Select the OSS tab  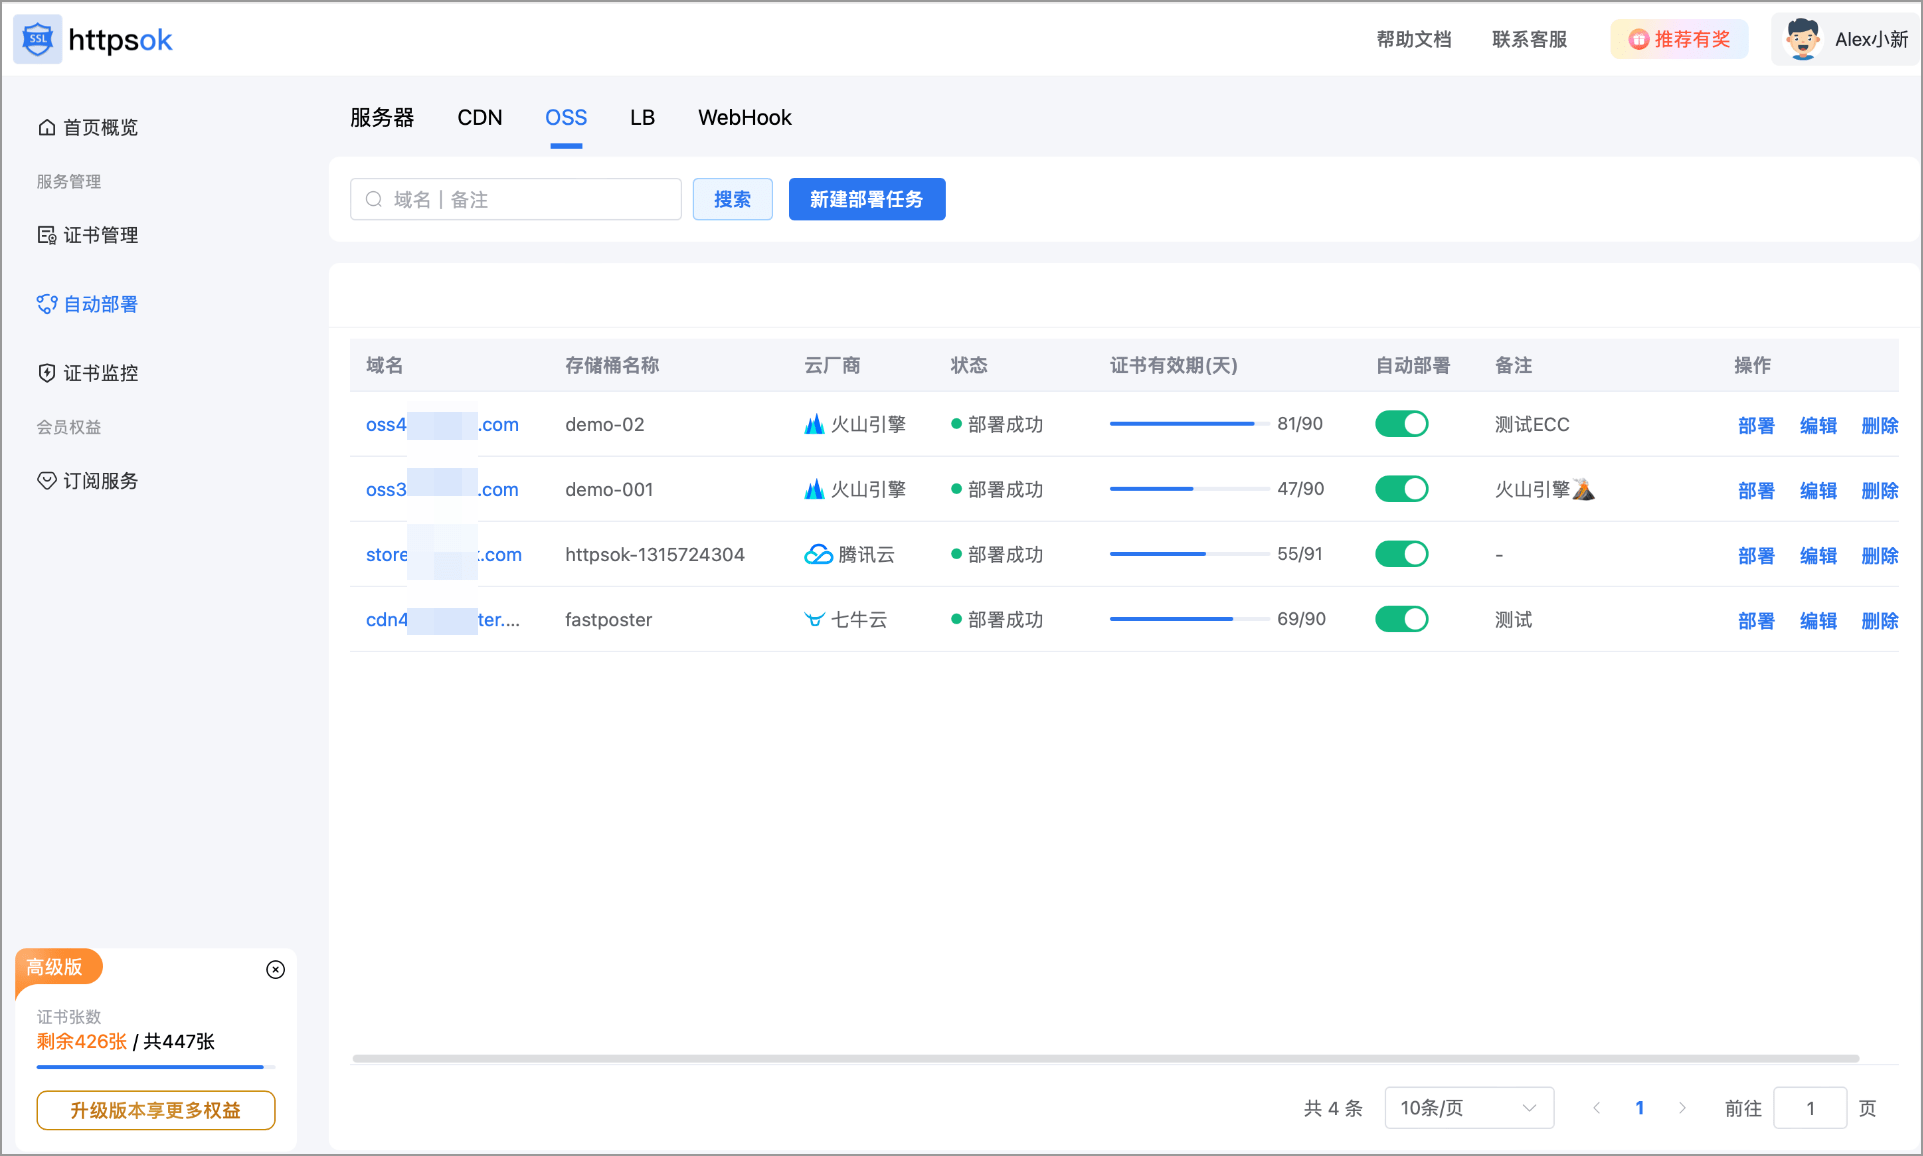[566, 118]
